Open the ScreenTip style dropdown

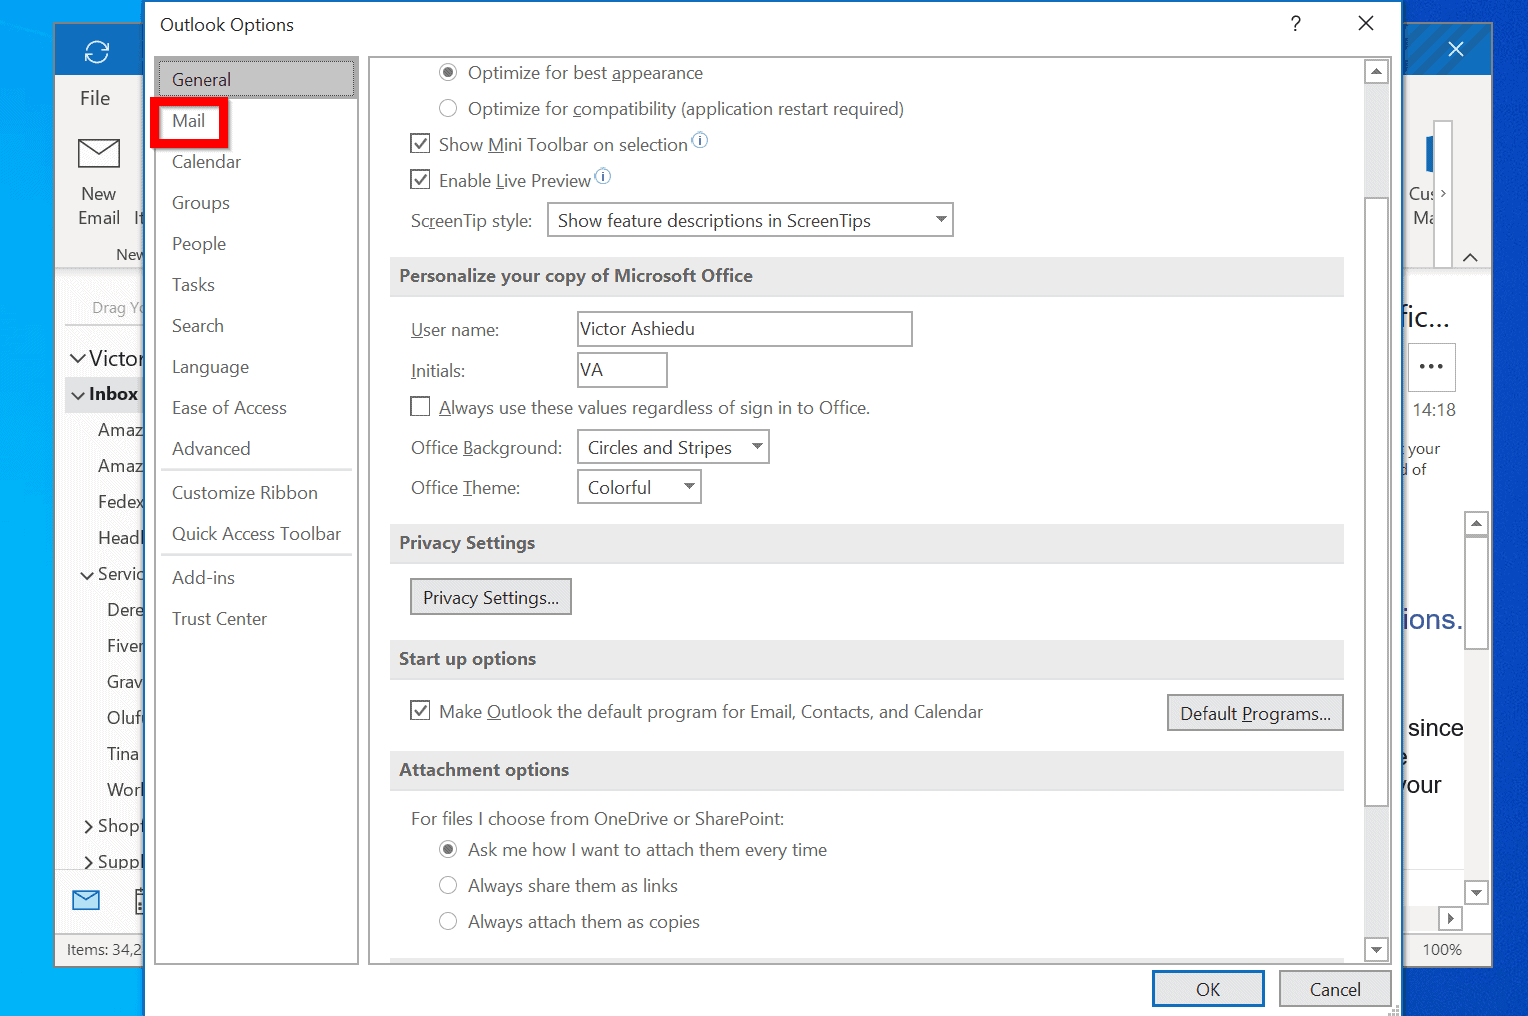point(938,219)
